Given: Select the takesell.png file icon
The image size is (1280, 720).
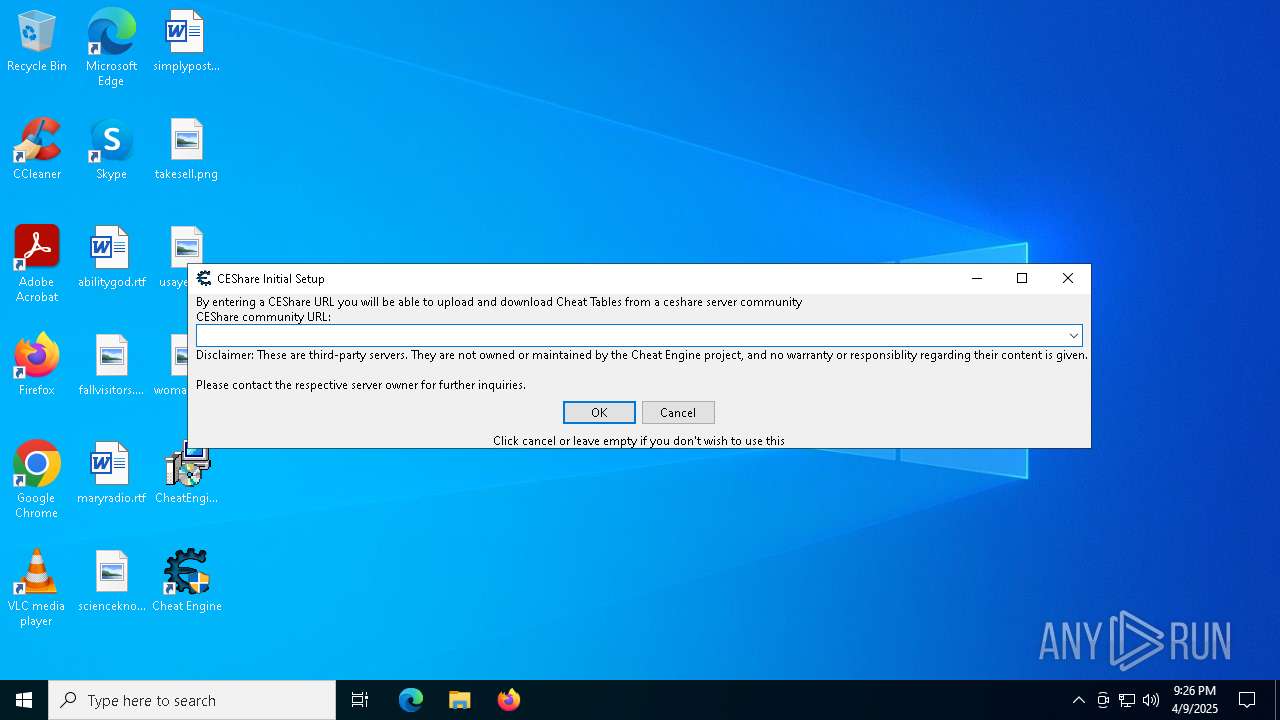Looking at the screenshot, I should point(186,150).
